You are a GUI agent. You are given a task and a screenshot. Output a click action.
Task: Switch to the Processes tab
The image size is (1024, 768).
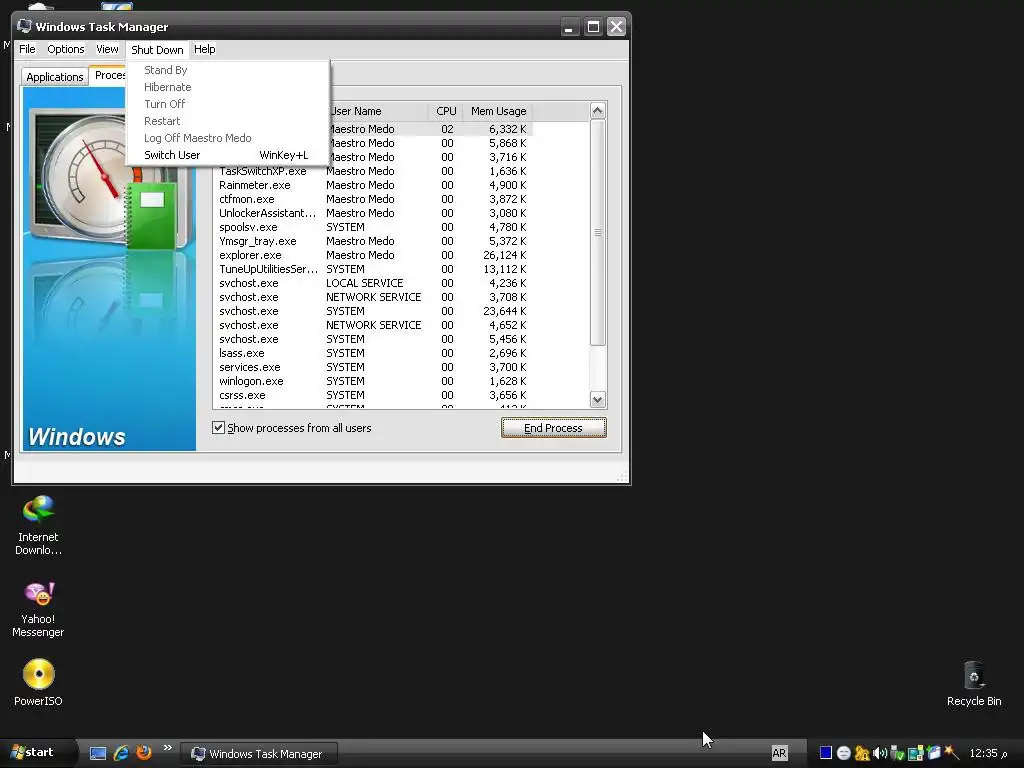click(x=108, y=75)
